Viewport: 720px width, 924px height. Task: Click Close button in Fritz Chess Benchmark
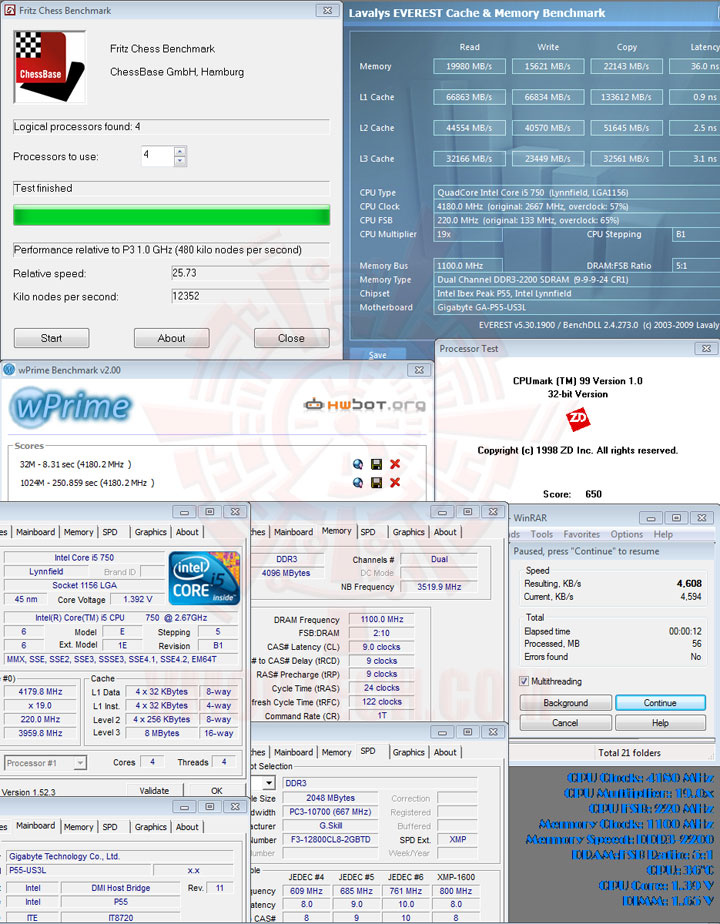(x=292, y=338)
